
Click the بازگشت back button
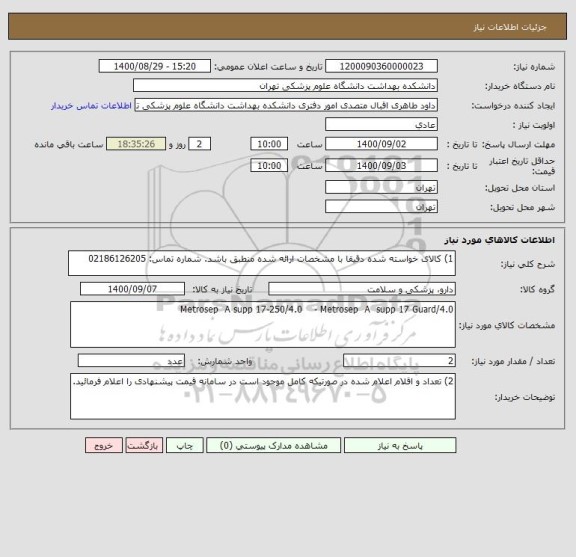pos(144,445)
